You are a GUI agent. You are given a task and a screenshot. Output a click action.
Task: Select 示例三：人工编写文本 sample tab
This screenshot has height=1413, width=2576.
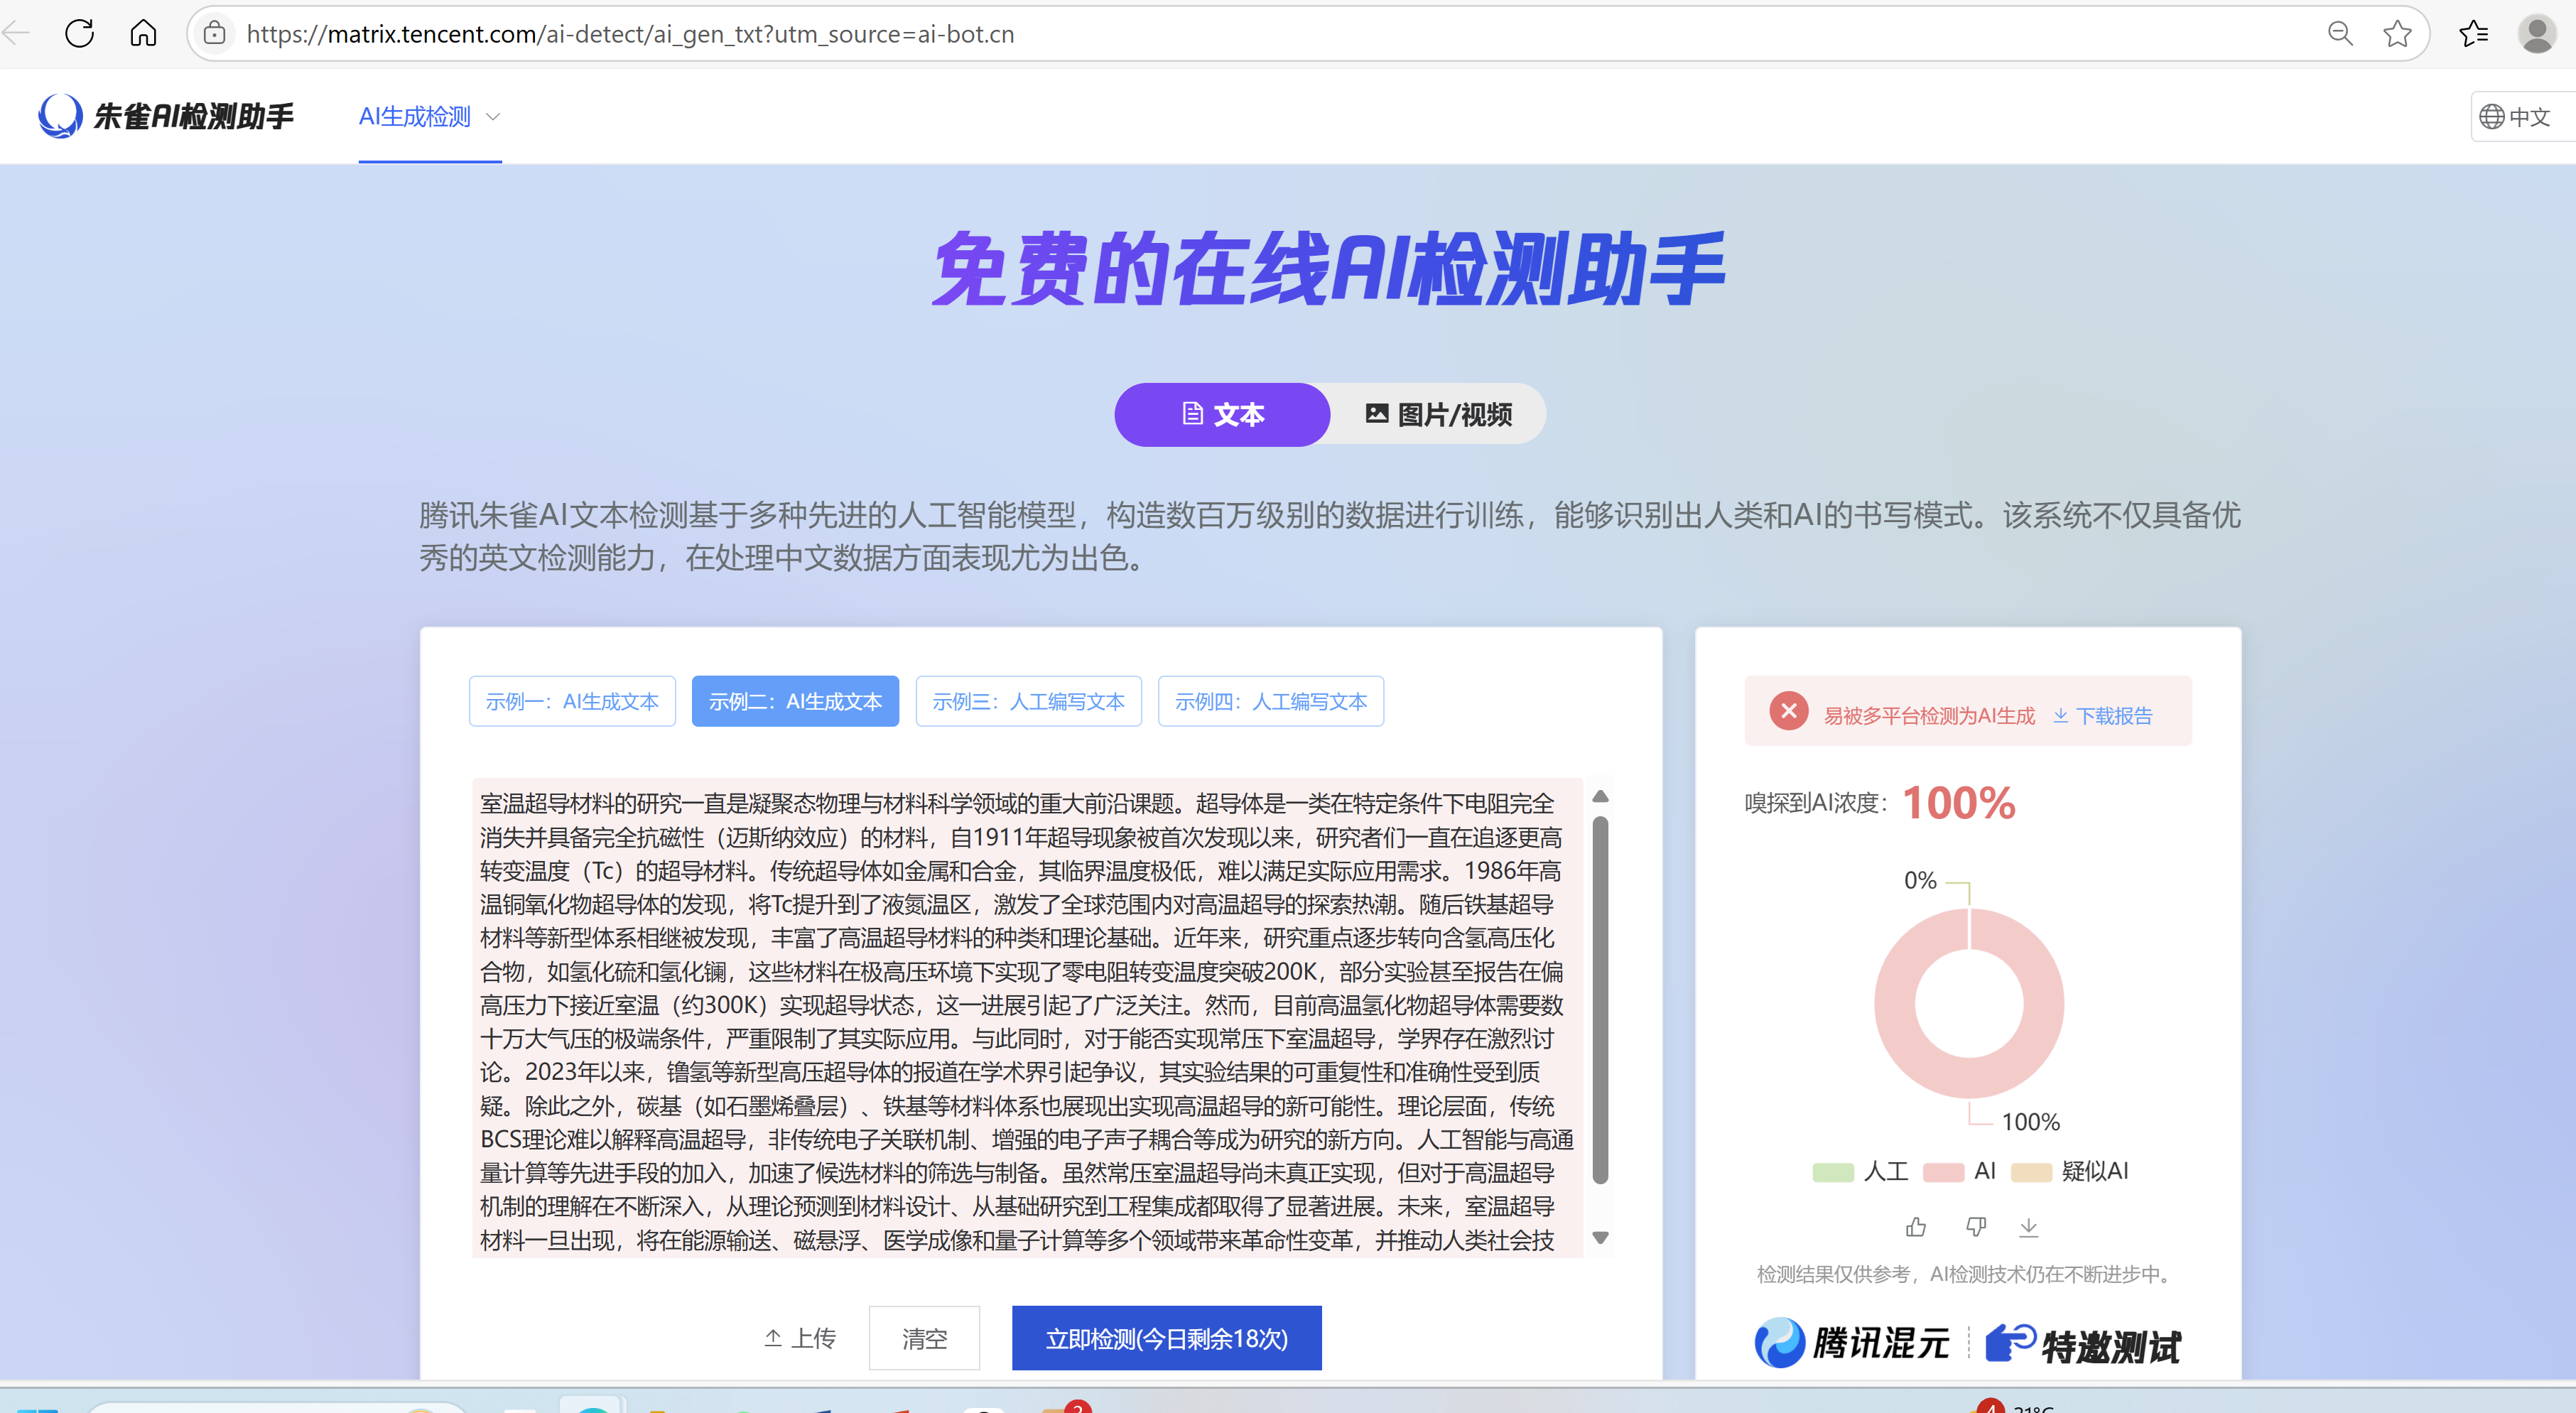(1028, 701)
